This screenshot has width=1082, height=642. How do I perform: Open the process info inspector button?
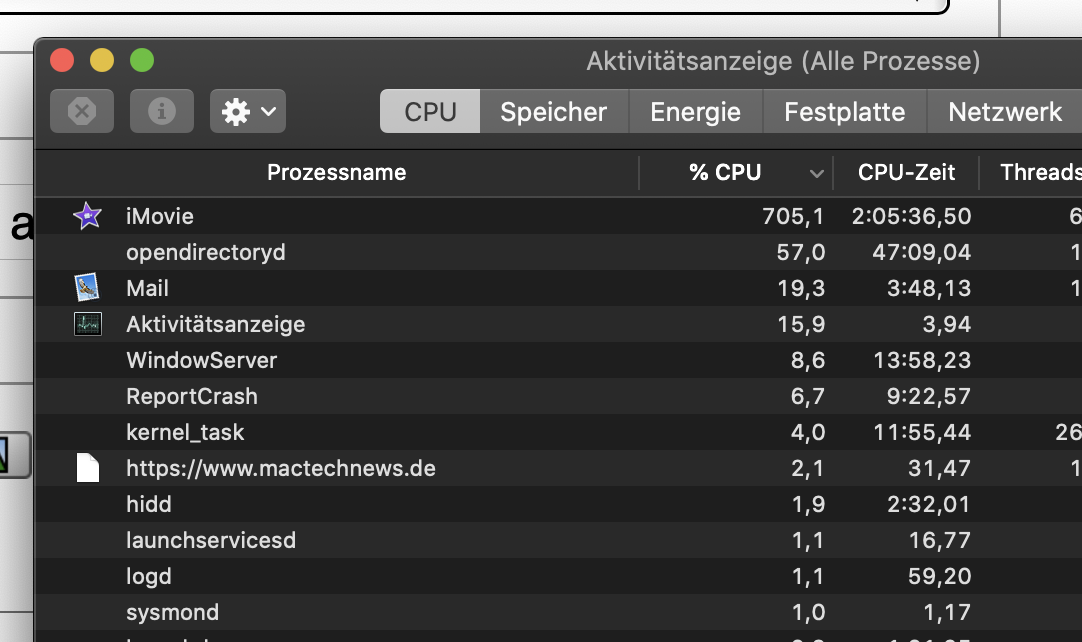tap(162, 111)
